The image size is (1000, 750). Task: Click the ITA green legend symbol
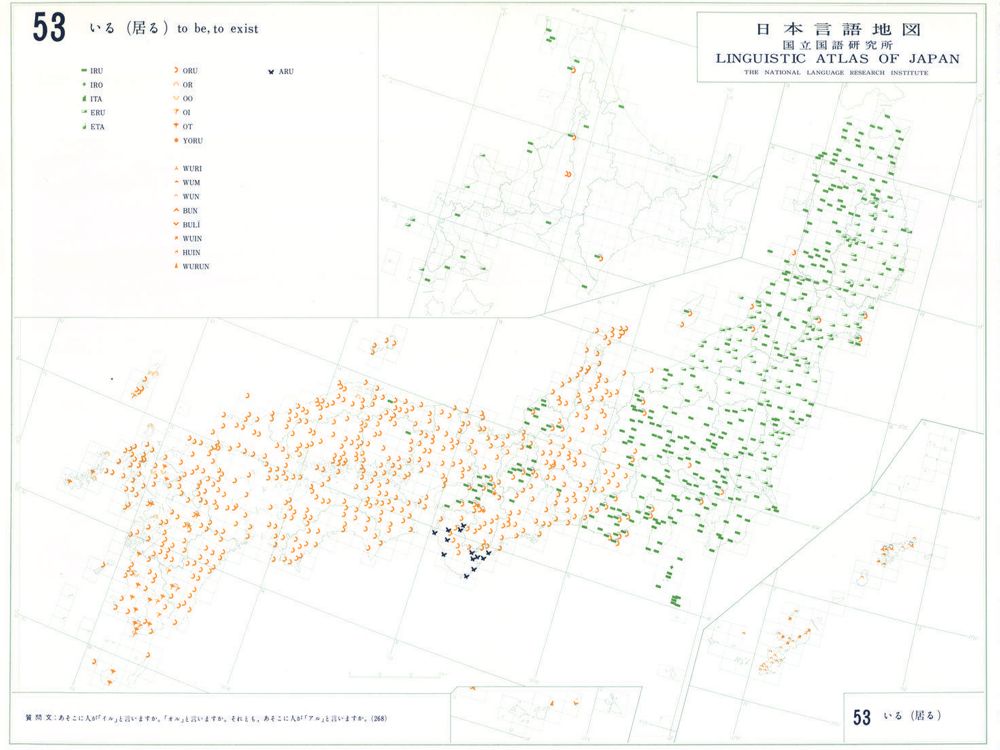[x=83, y=100]
